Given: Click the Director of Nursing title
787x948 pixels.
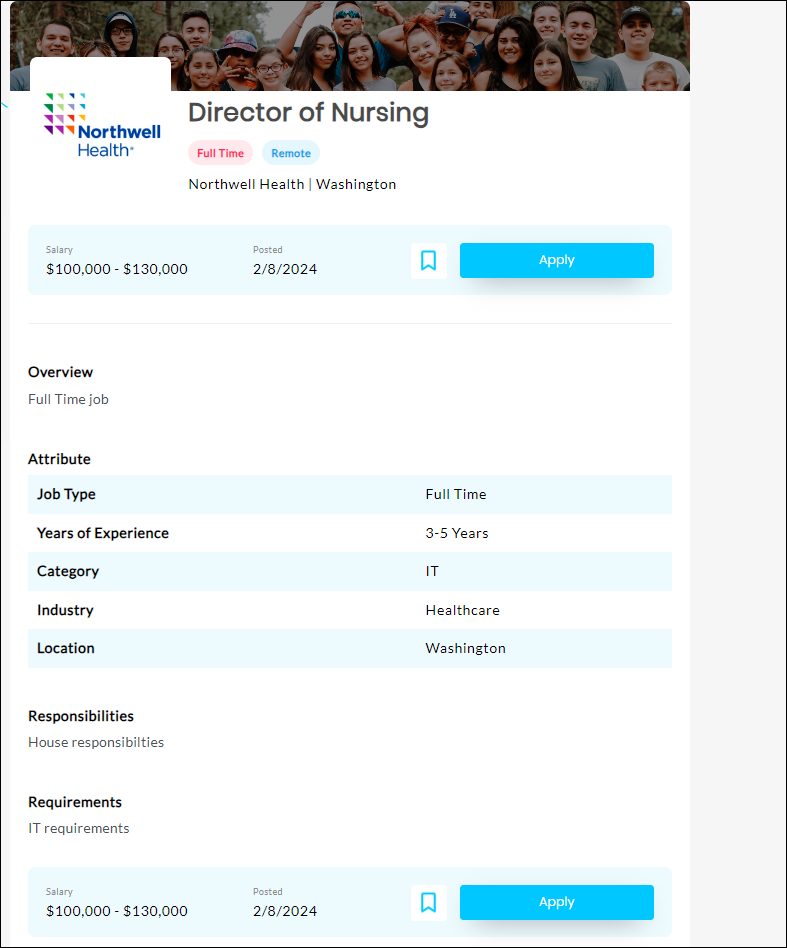Looking at the screenshot, I should point(308,113).
